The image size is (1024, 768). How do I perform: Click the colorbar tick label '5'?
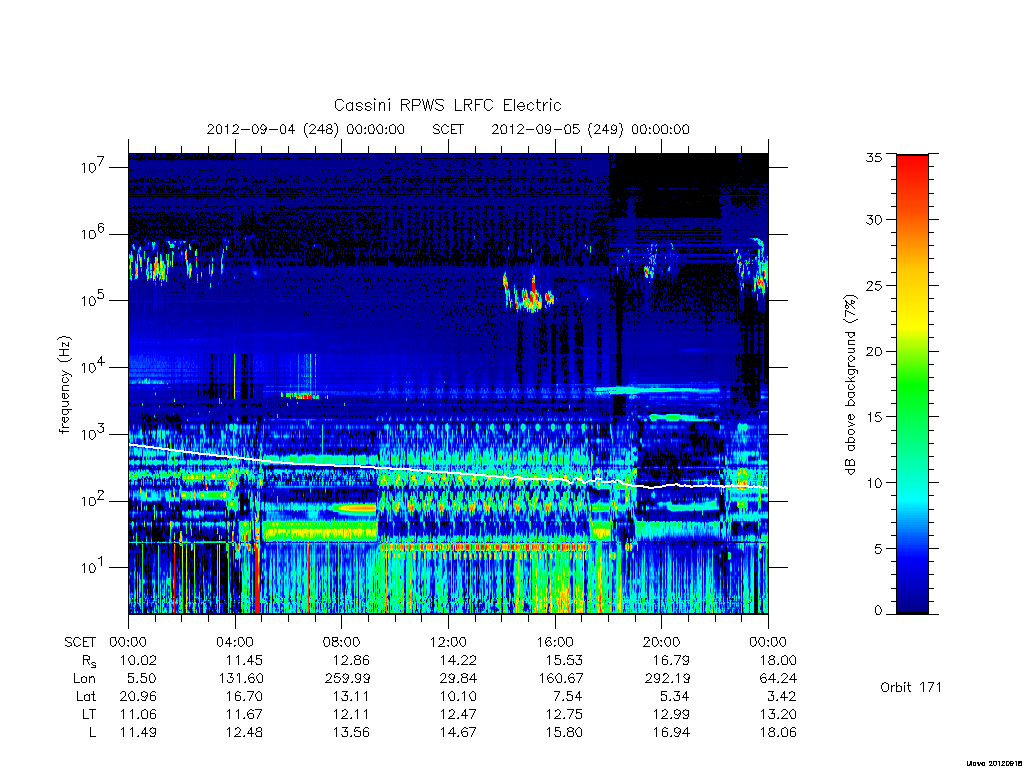click(878, 549)
